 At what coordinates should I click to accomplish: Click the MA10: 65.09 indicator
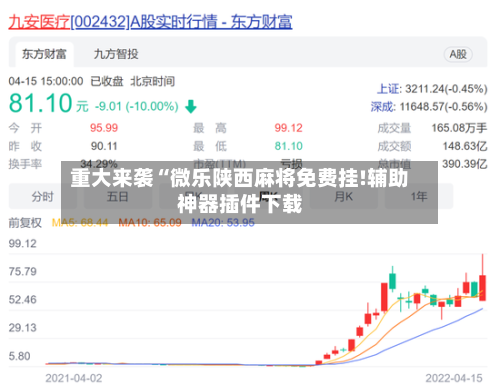tap(150, 223)
